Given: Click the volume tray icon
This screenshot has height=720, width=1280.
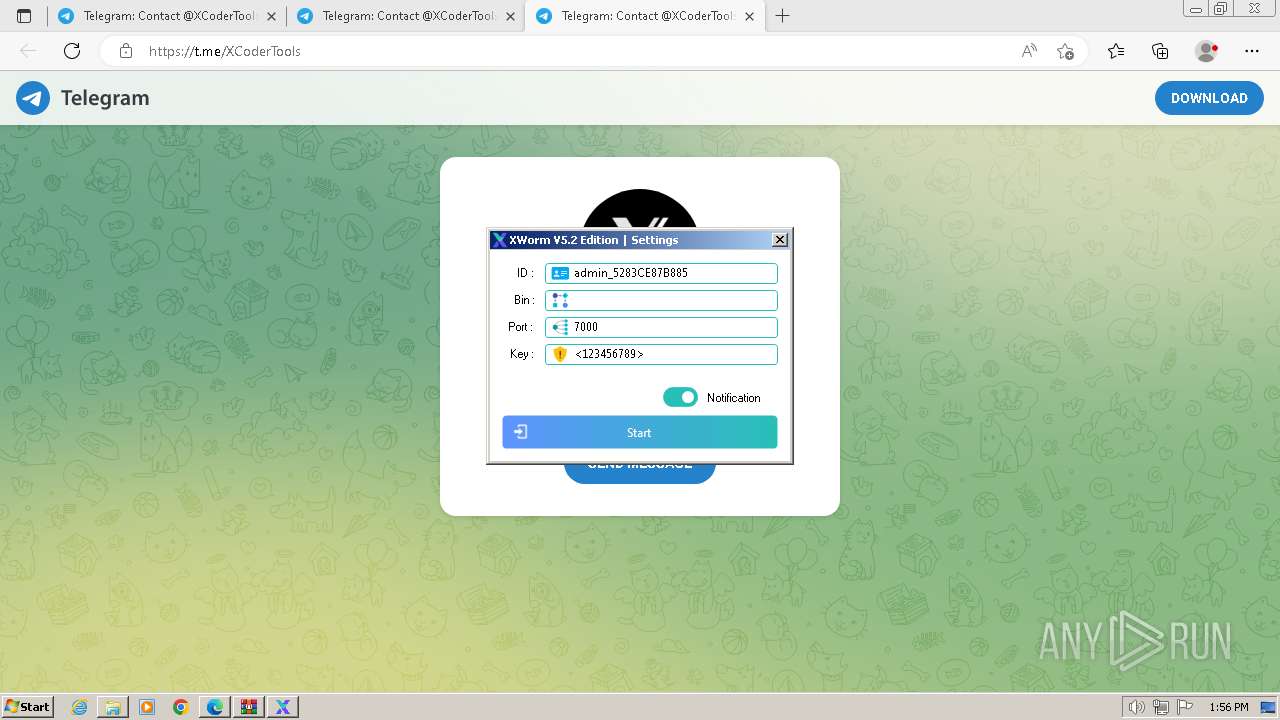Looking at the screenshot, I should (1137, 707).
